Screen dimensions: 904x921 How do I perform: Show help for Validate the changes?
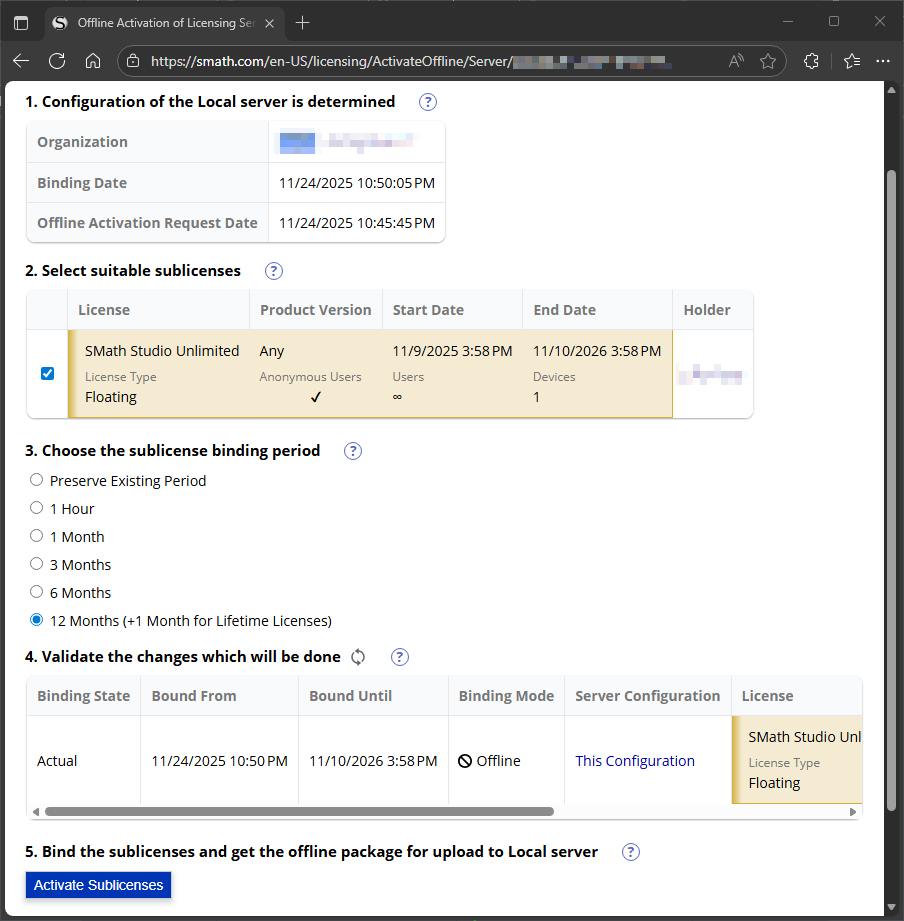tap(399, 657)
